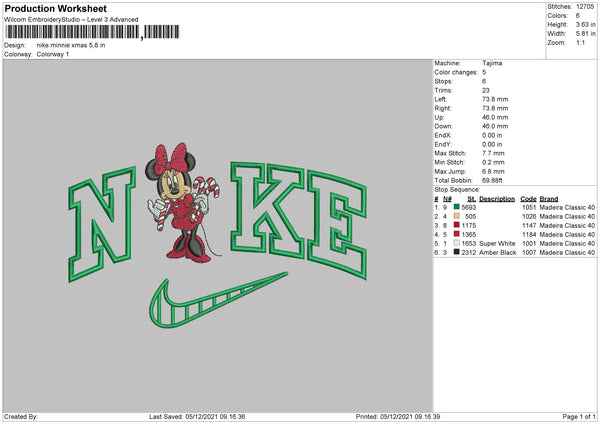The width and height of the screenshot is (600, 424).
Task: Select the red swatch beside stitch count 1175
Action: click(456, 225)
